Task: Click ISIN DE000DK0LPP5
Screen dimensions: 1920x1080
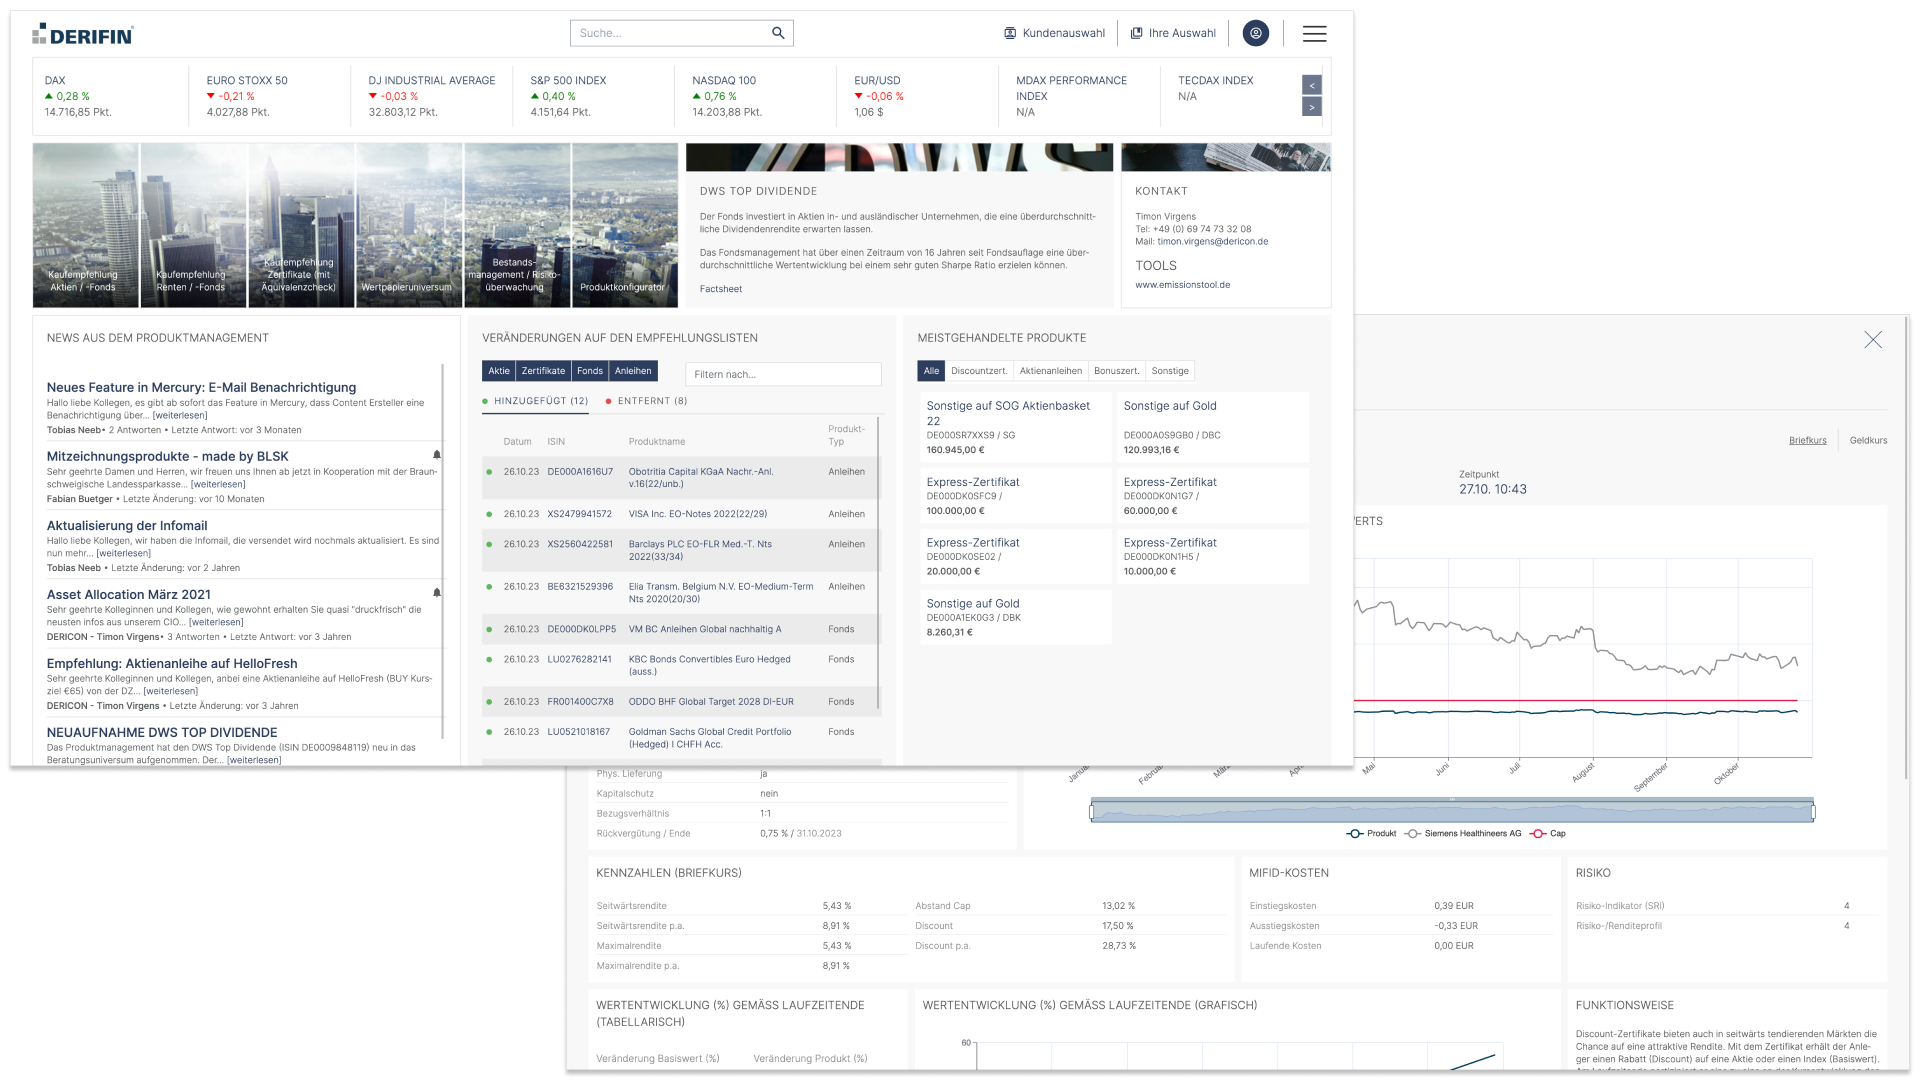Action: pos(581,629)
